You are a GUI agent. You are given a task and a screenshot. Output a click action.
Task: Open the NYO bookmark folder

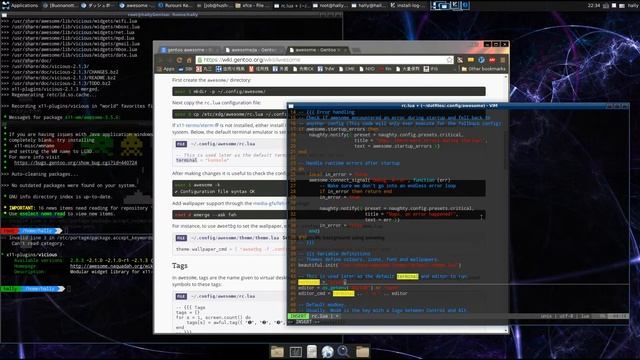[x=367, y=69]
